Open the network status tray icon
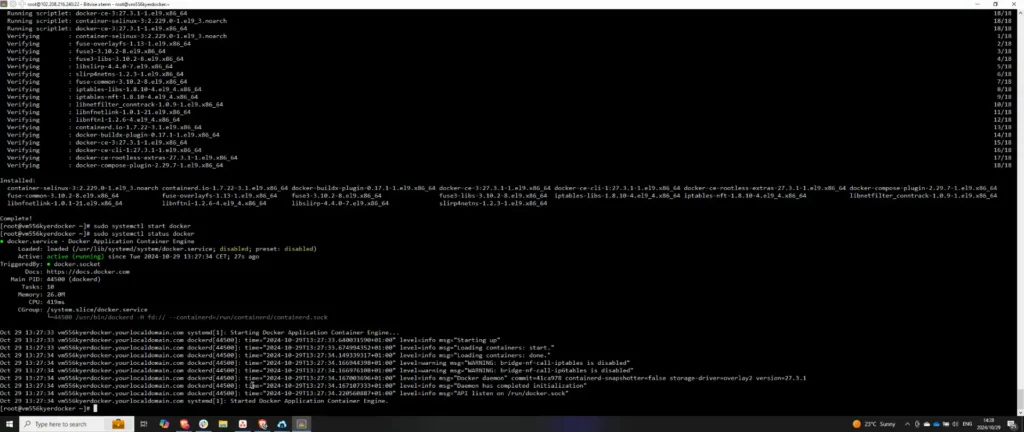Image resolution: width=1024 pixels, height=432 pixels. pyautogui.click(x=945, y=424)
